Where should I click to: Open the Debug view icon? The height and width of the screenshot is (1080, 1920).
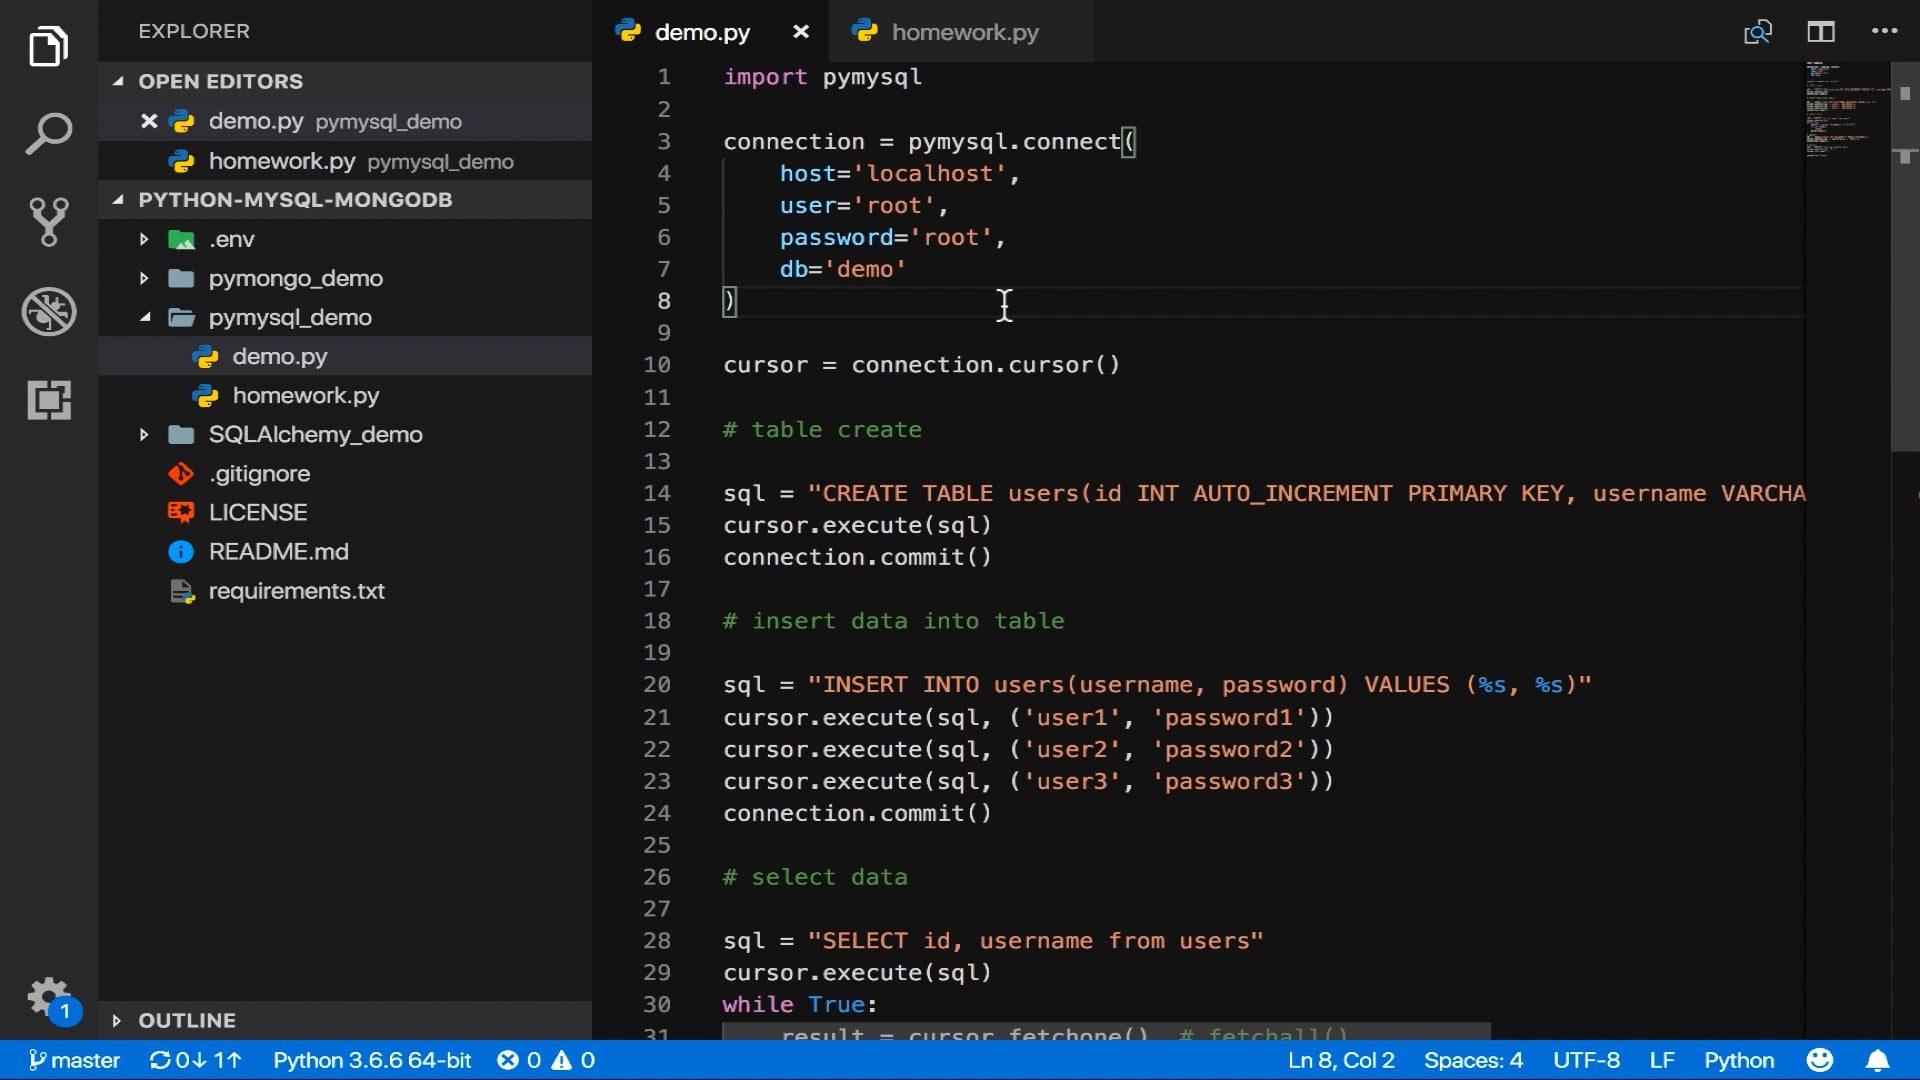click(x=47, y=311)
